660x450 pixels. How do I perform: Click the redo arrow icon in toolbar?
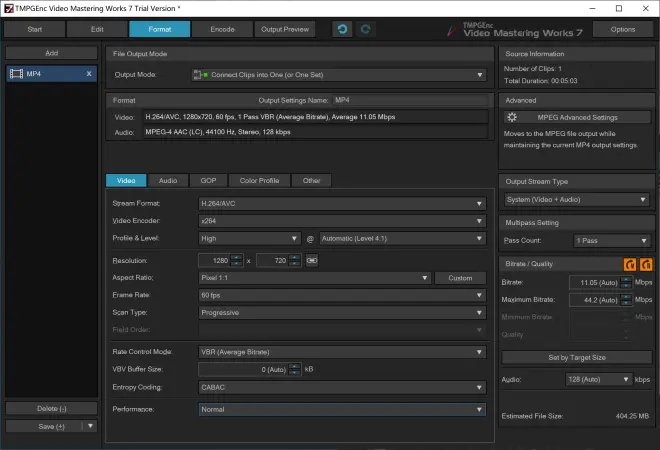365,29
